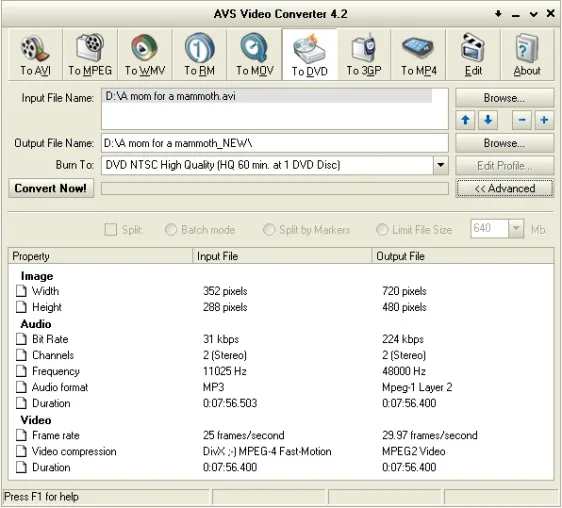This screenshot has height=508, width=562.
Task: Click the '0:07:56.503' audio duration value
Action: 230,403
